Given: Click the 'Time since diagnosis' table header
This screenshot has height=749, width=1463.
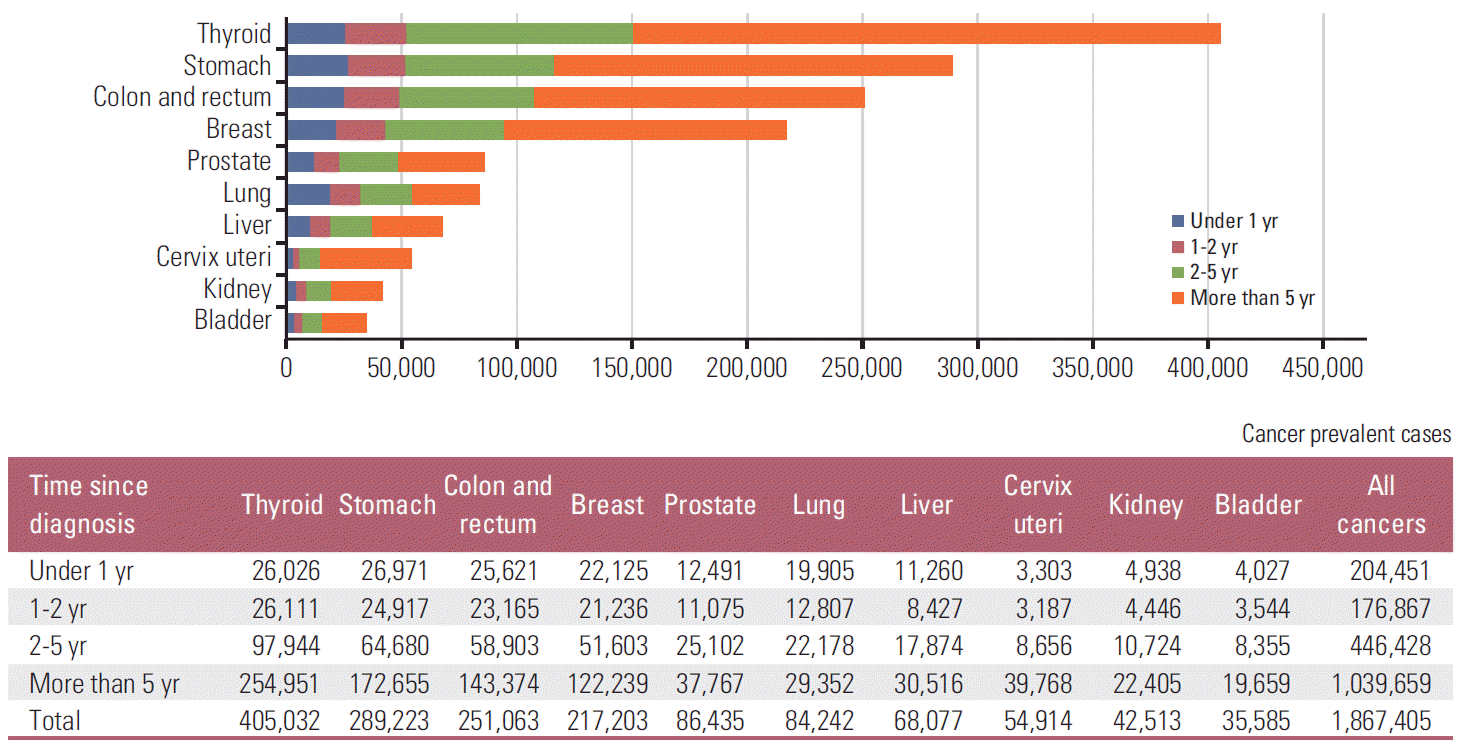Looking at the screenshot, I should coord(89,505).
